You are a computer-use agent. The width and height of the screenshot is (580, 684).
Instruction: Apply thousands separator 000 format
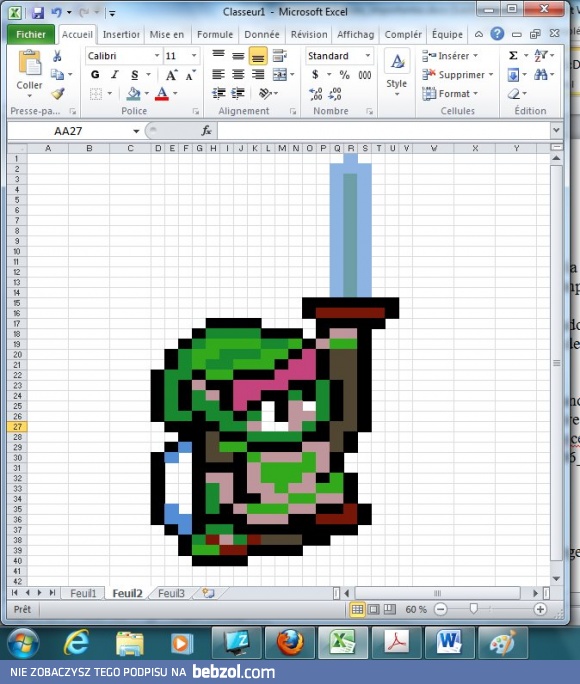pyautogui.click(x=365, y=75)
